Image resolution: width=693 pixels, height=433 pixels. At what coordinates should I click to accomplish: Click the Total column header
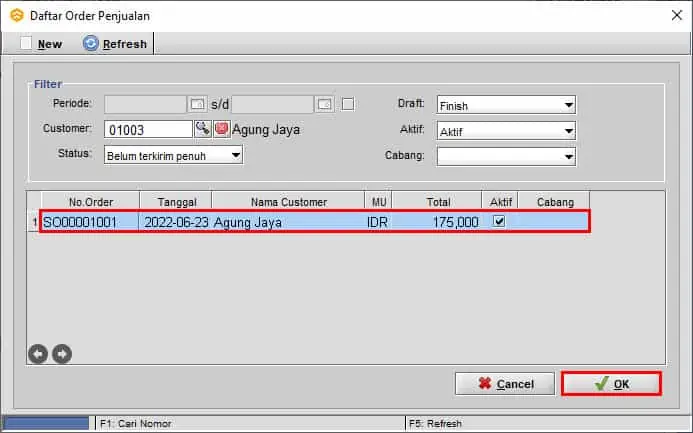438,202
